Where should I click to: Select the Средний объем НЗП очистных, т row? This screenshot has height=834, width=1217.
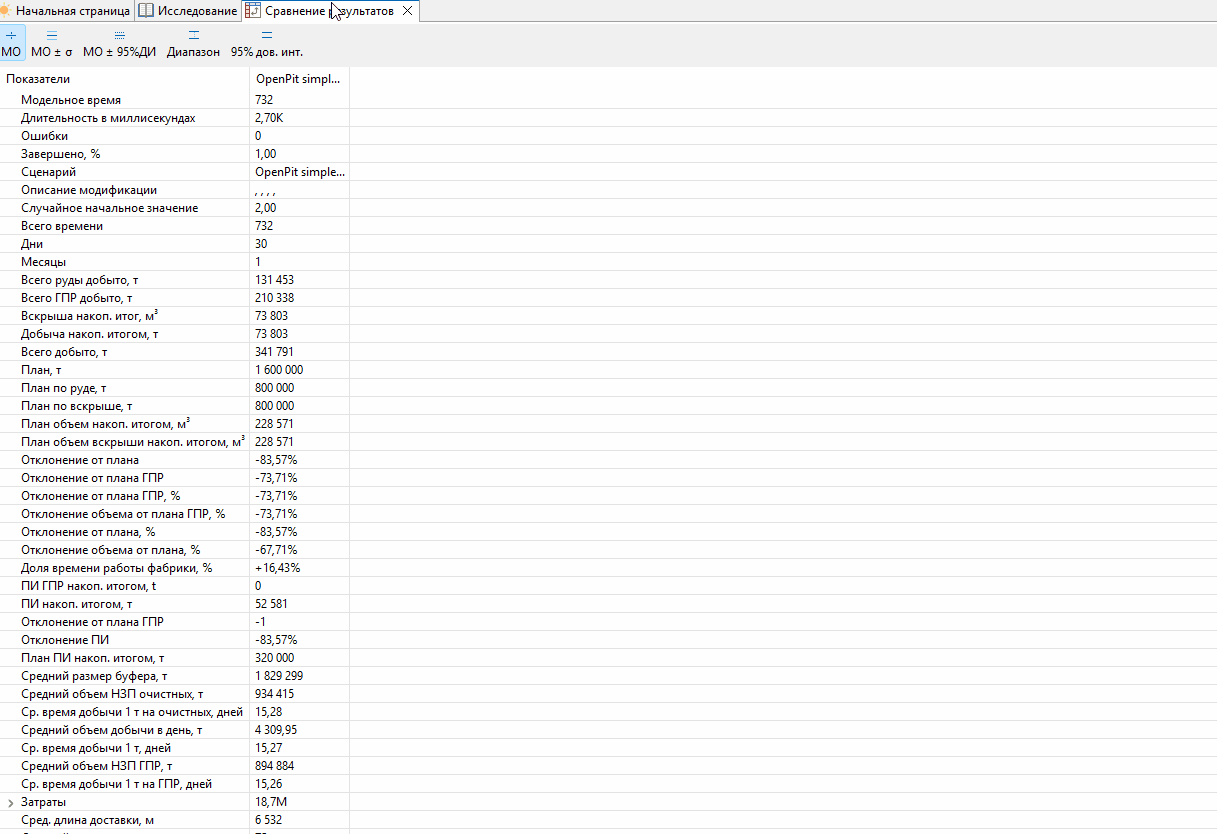point(175,694)
